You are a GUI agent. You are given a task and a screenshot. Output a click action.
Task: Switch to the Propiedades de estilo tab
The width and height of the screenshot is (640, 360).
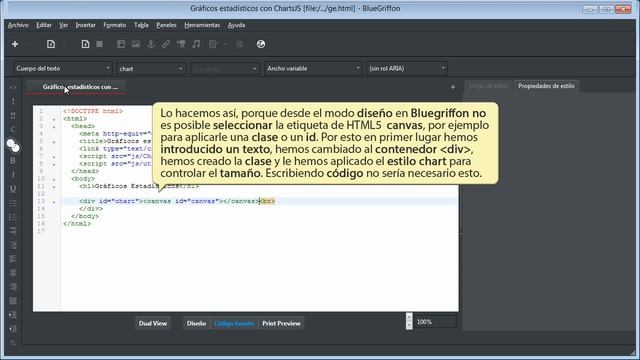[x=546, y=86]
